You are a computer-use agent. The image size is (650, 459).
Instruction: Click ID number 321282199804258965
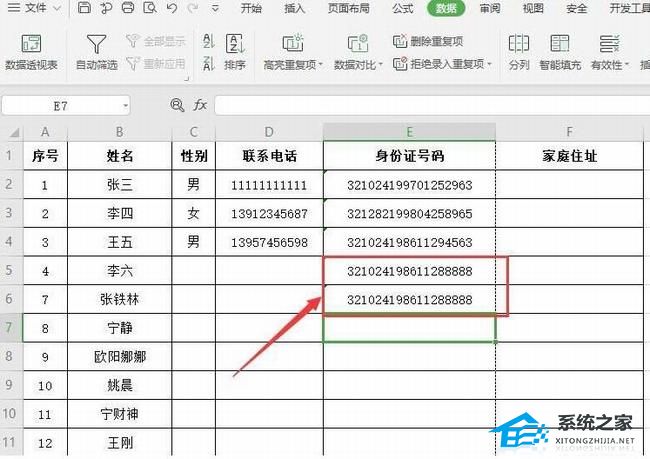[409, 214]
